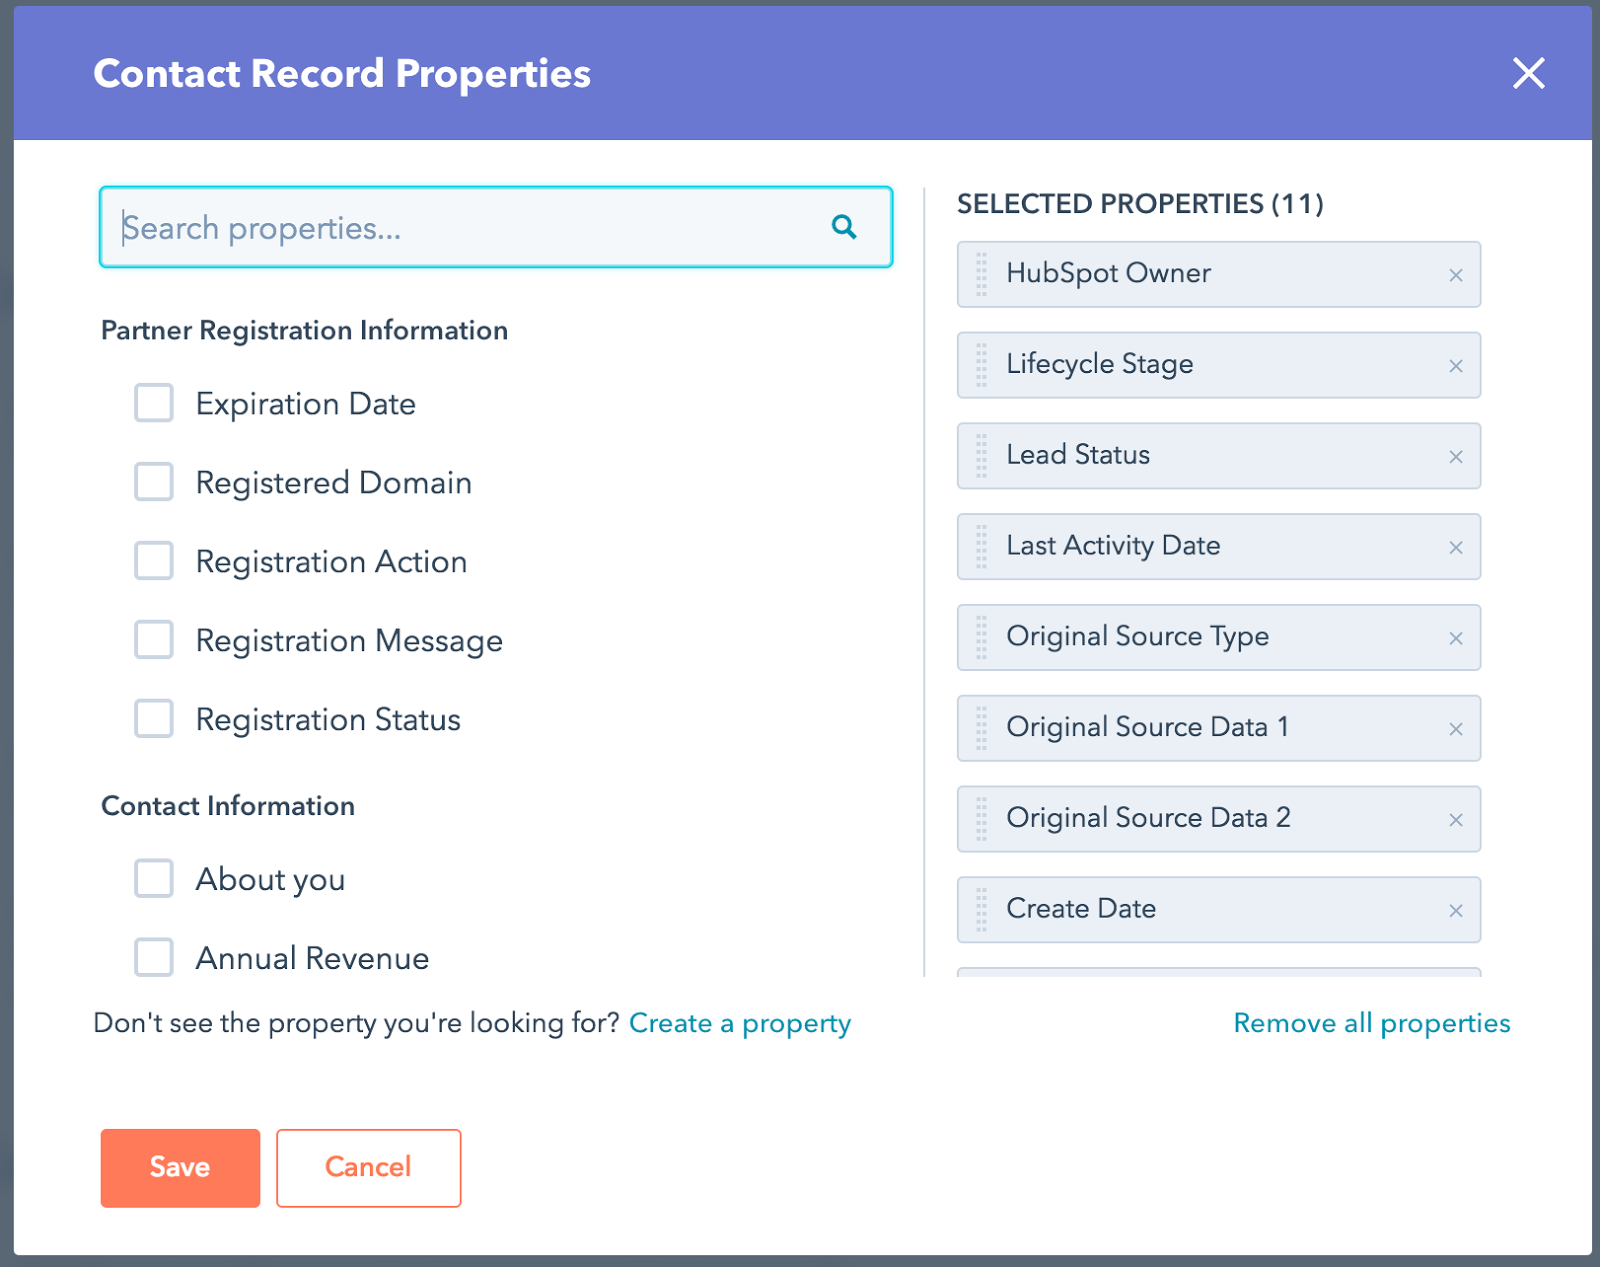Tick the Registration Message checkbox
This screenshot has height=1267, width=1600.
154,640
